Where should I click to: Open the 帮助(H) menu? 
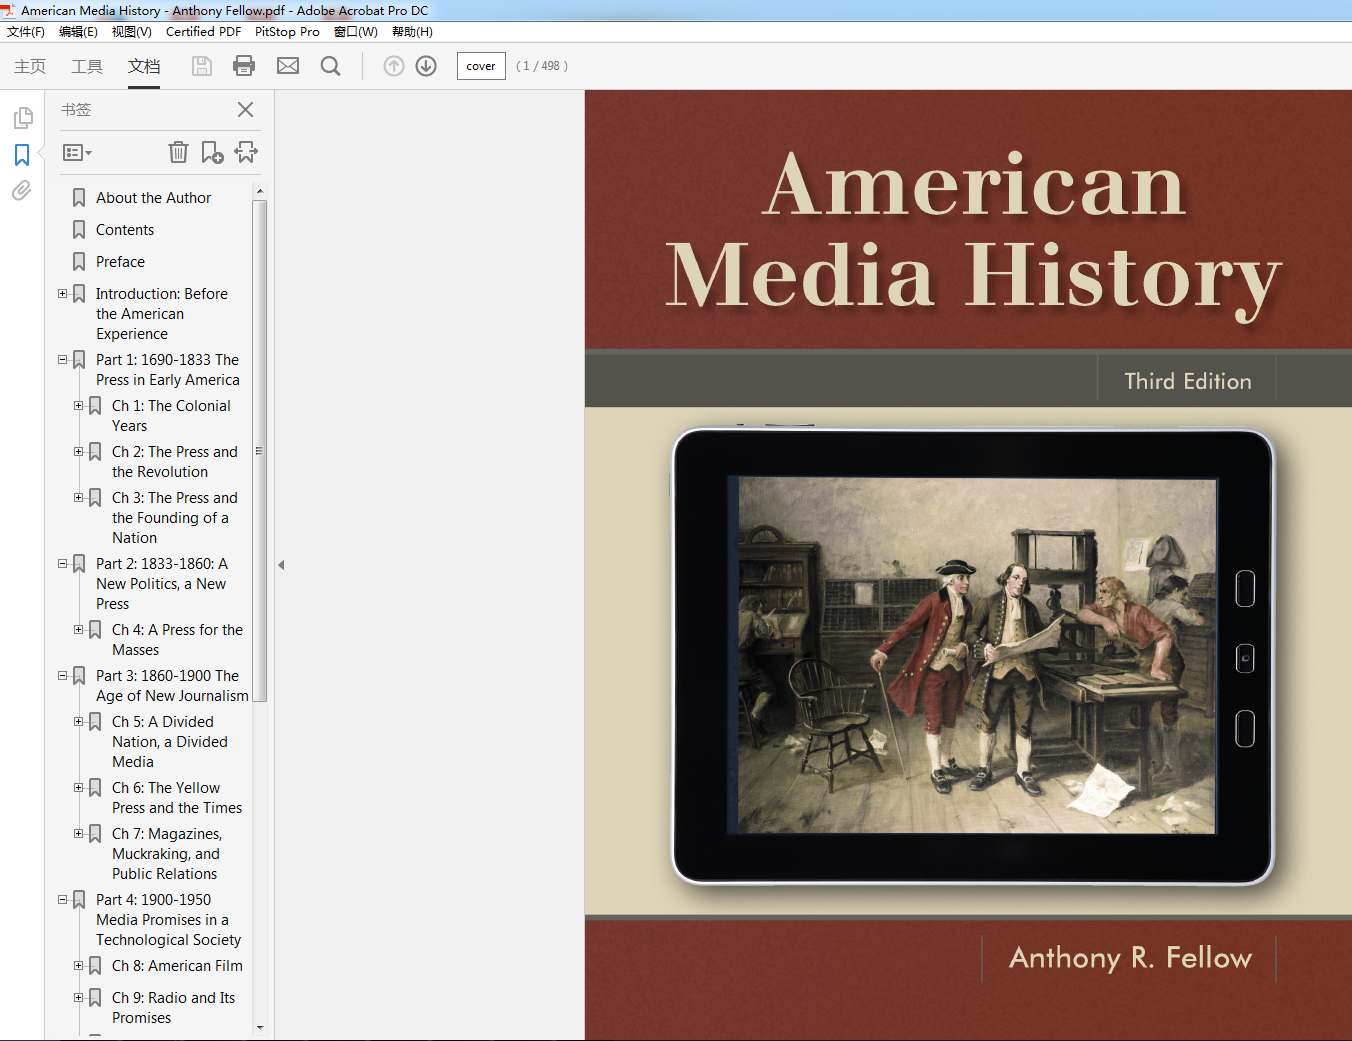412,32
